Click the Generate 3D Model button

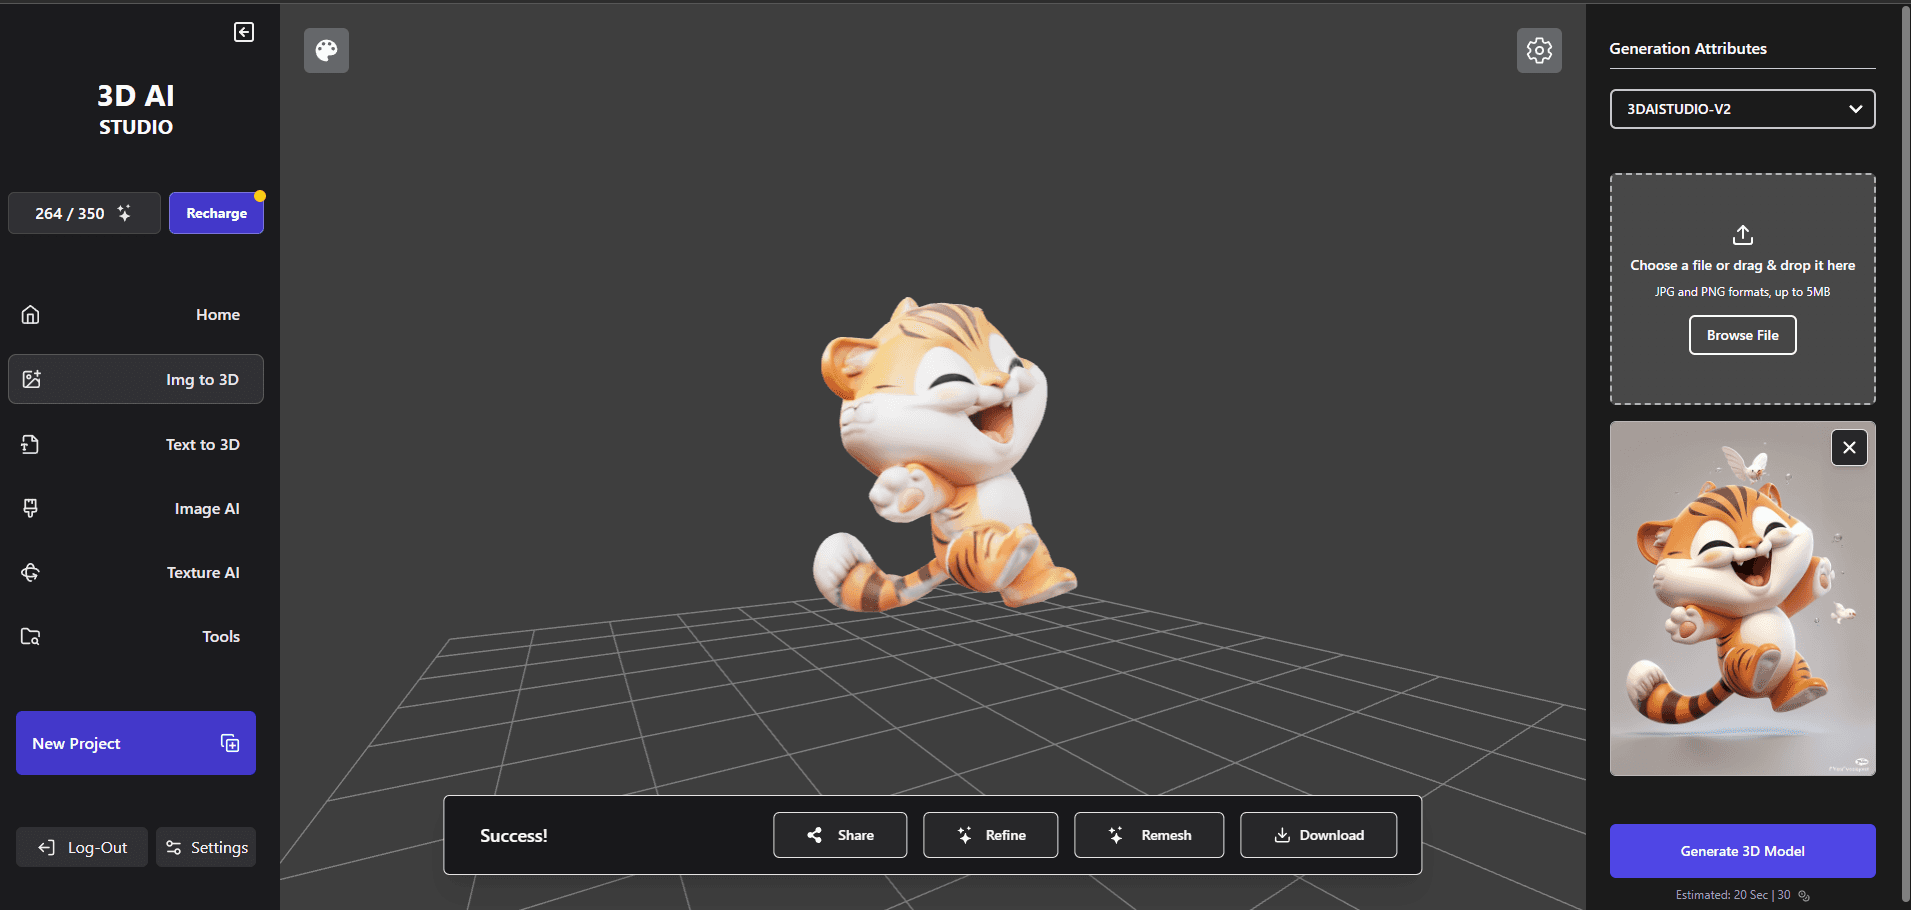click(x=1741, y=850)
